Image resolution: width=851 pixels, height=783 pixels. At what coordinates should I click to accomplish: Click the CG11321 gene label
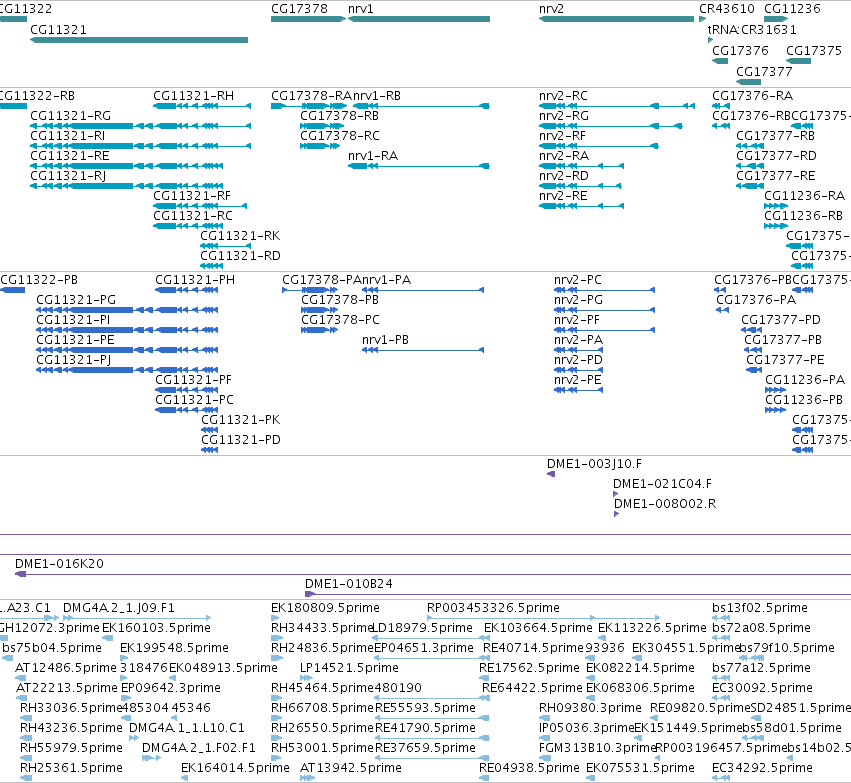[59, 30]
